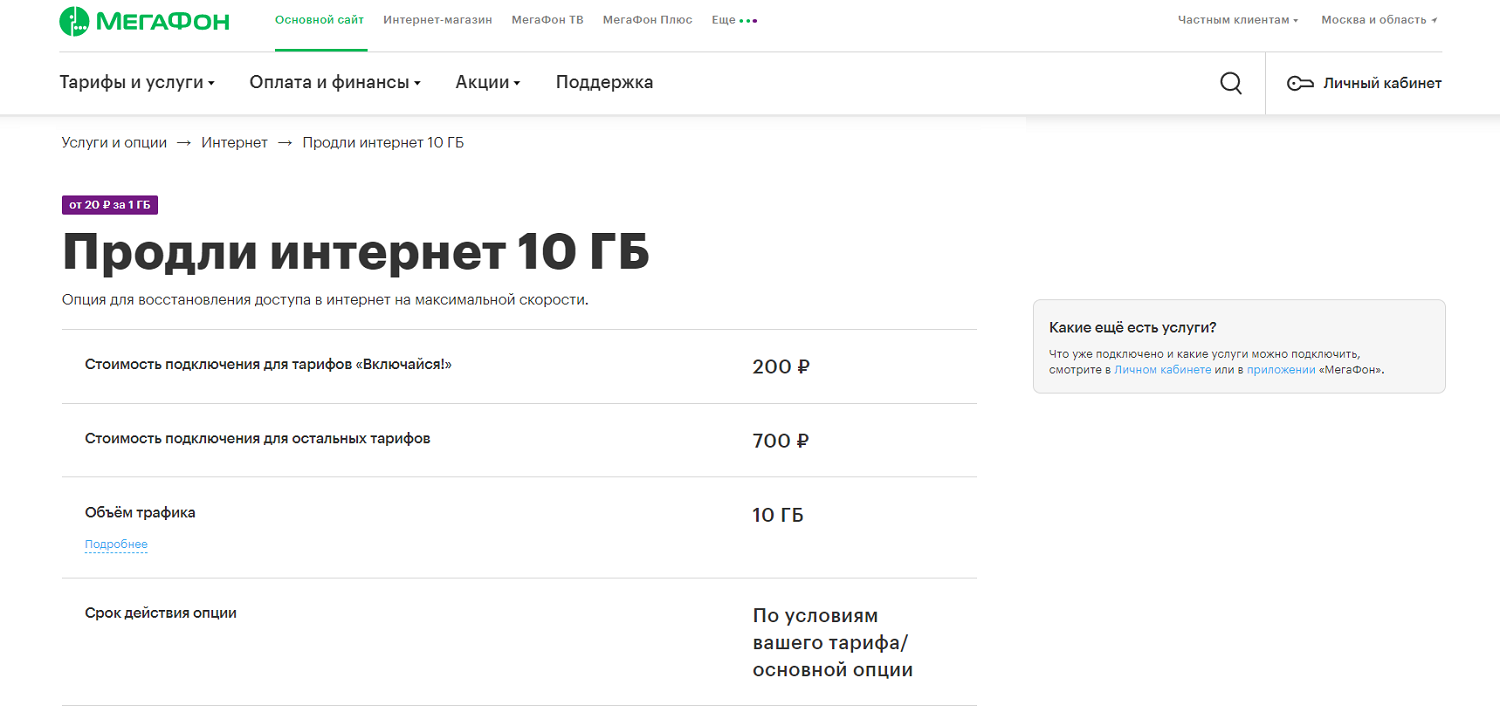Open the Поддержка section
Image resolution: width=1500 pixels, height=719 pixels.
click(x=605, y=82)
